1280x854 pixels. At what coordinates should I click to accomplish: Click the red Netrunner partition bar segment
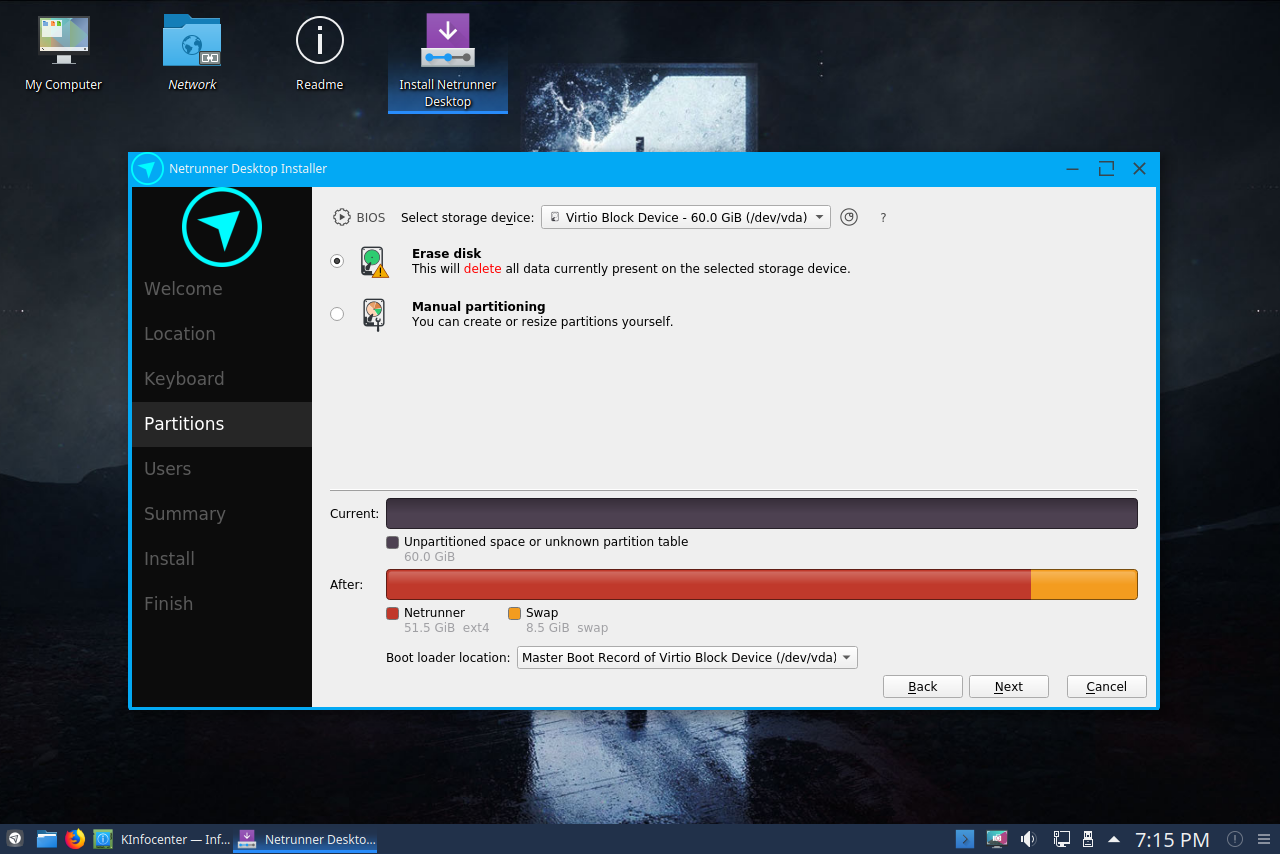click(x=708, y=585)
